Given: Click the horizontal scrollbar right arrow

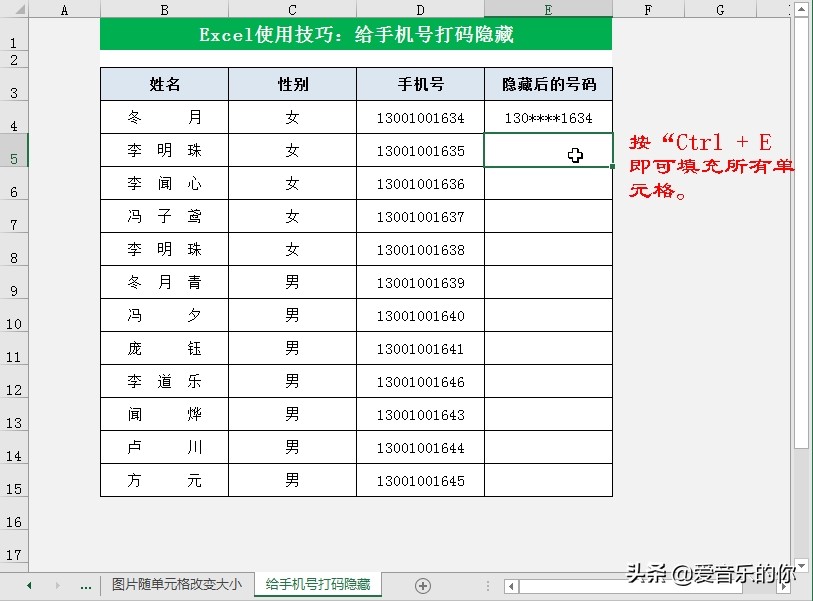Looking at the screenshot, I should (x=786, y=588).
